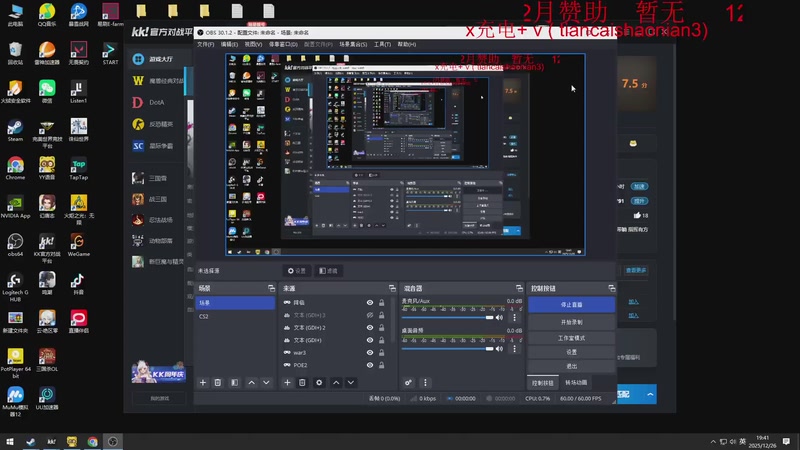
Task: Open the WeGame desktop shortcut
Action: point(79,245)
